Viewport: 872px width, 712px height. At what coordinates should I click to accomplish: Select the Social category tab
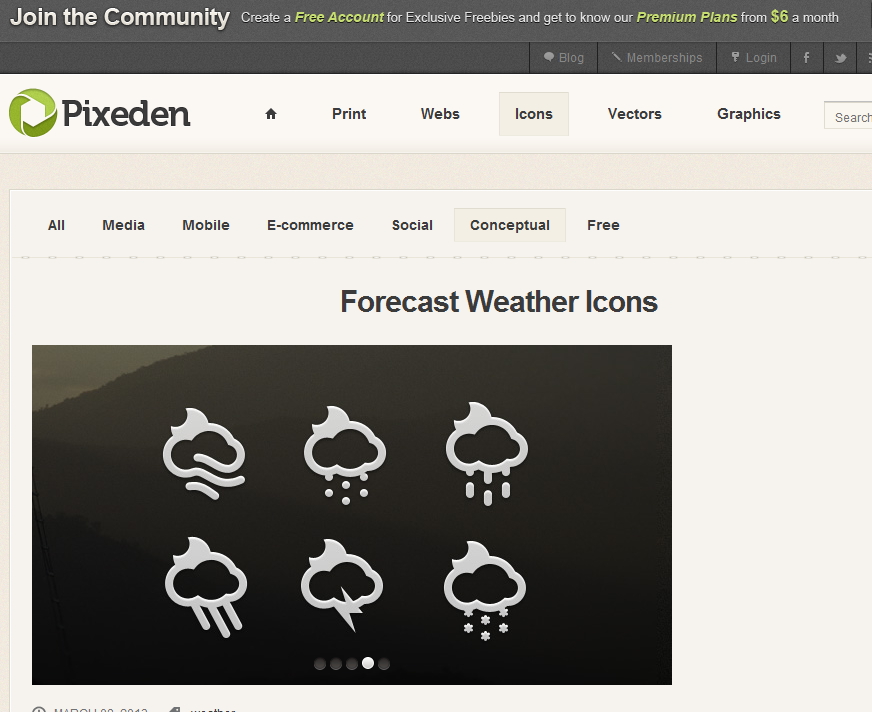pyautogui.click(x=412, y=225)
